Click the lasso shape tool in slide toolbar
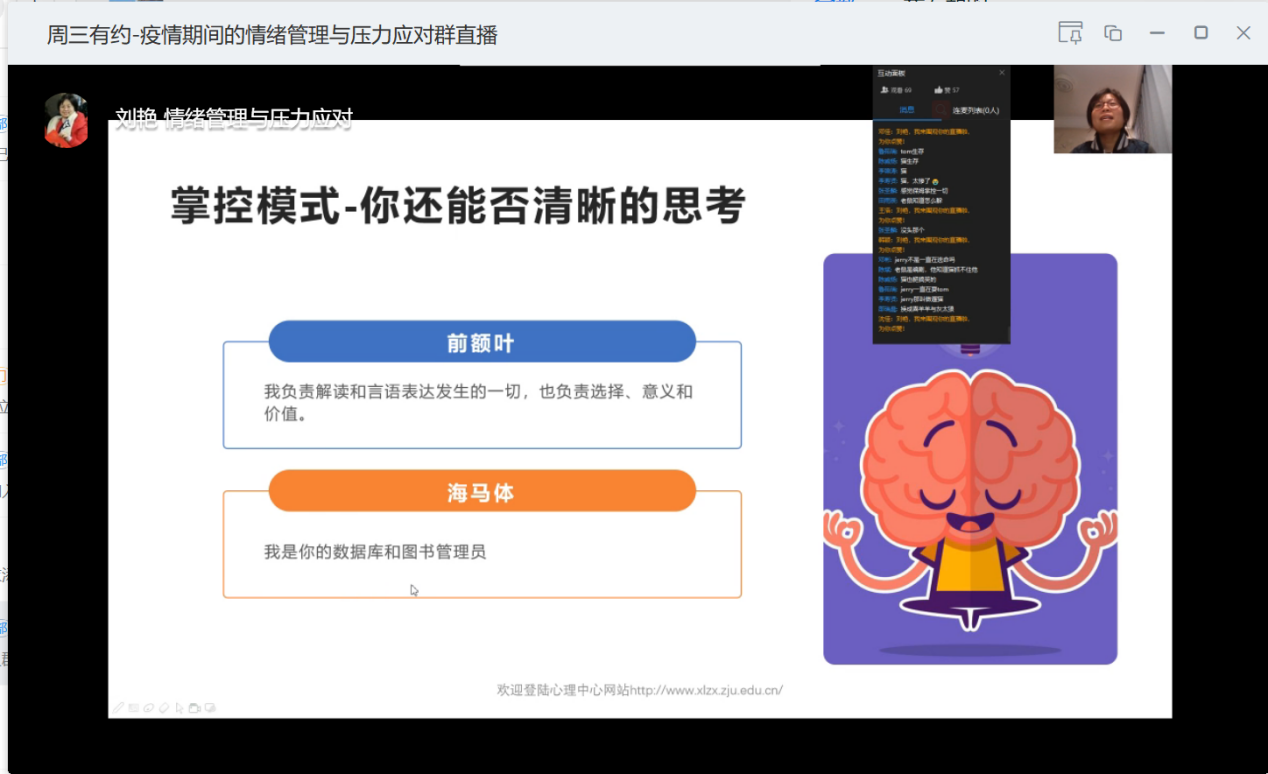 pyautogui.click(x=148, y=708)
